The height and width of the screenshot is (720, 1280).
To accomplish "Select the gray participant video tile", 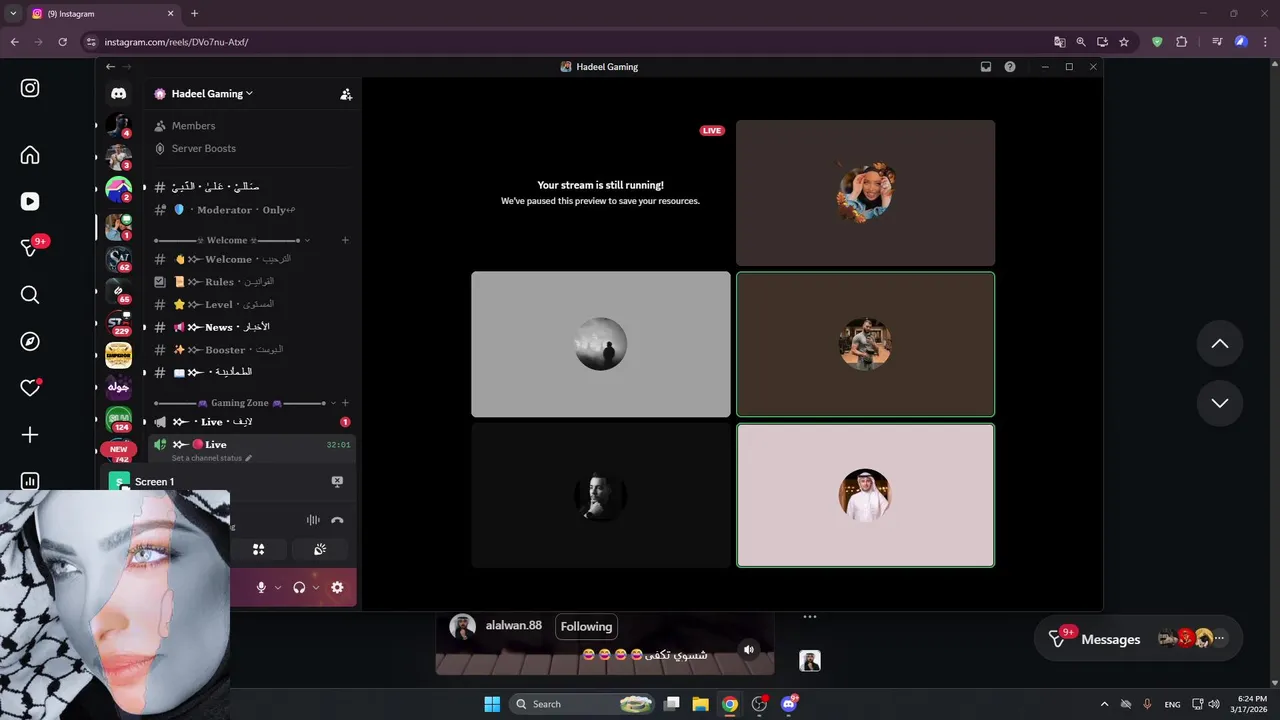I will [601, 344].
